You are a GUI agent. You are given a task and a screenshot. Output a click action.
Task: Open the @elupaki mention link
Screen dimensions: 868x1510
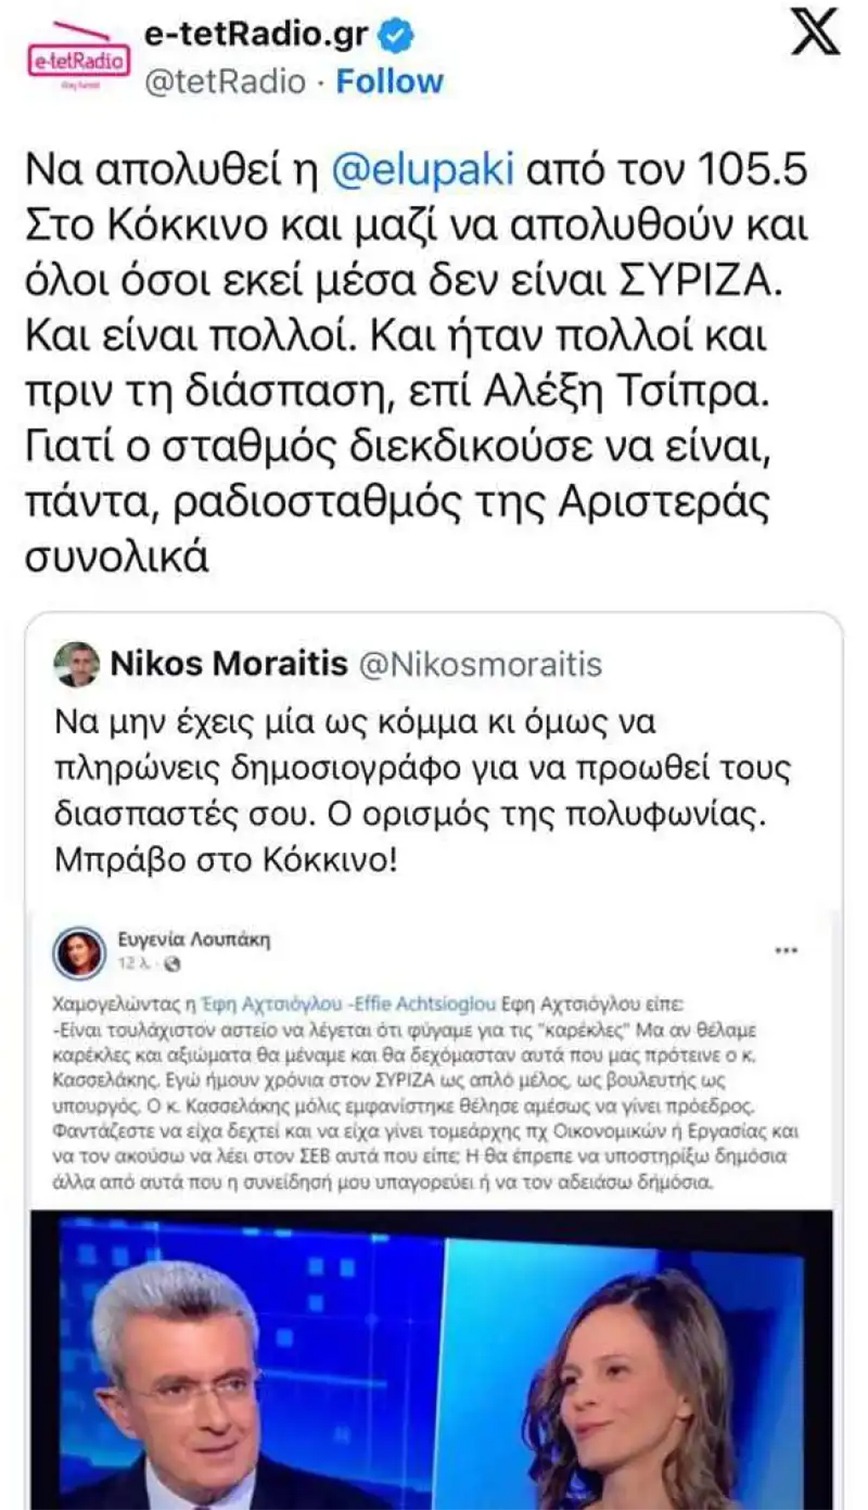422,170
